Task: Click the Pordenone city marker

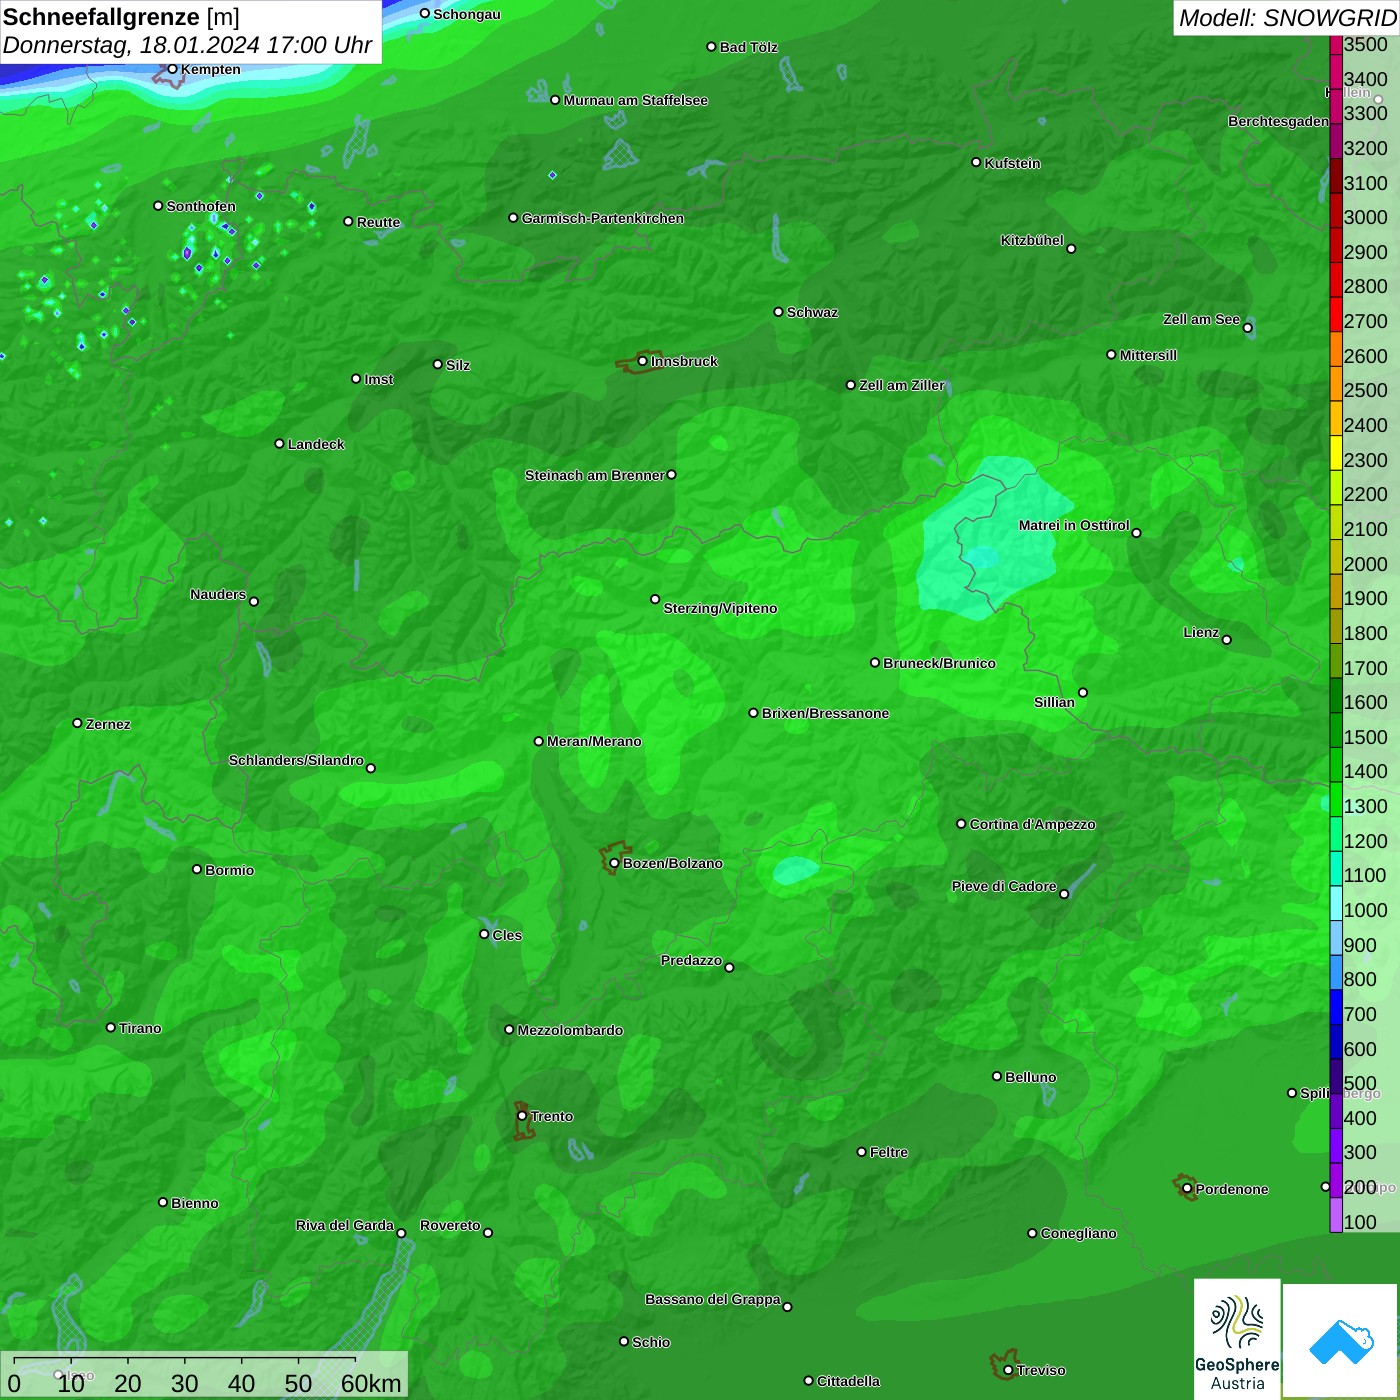Action: coord(1187,1189)
